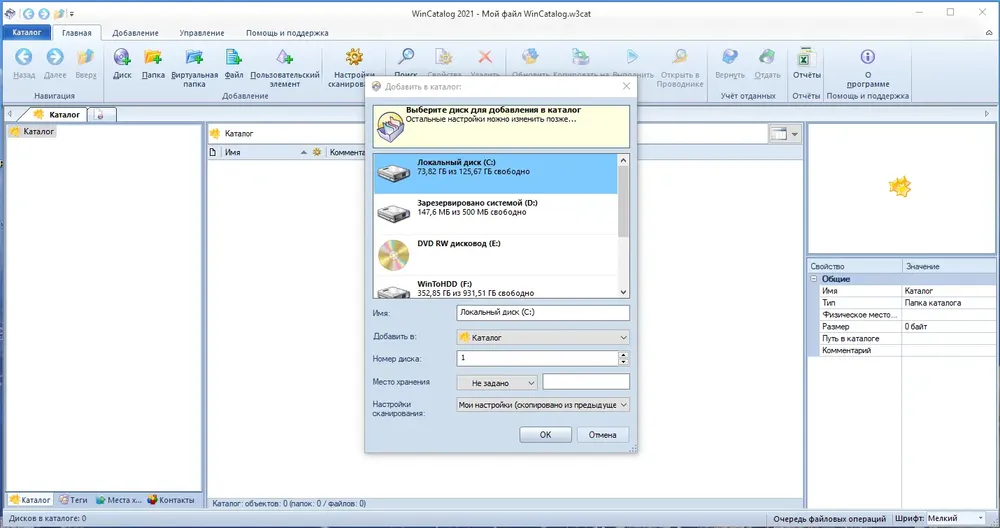The width and height of the screenshot is (1000, 528).
Task: Open the Управление ribbon tab
Action: tap(202, 33)
